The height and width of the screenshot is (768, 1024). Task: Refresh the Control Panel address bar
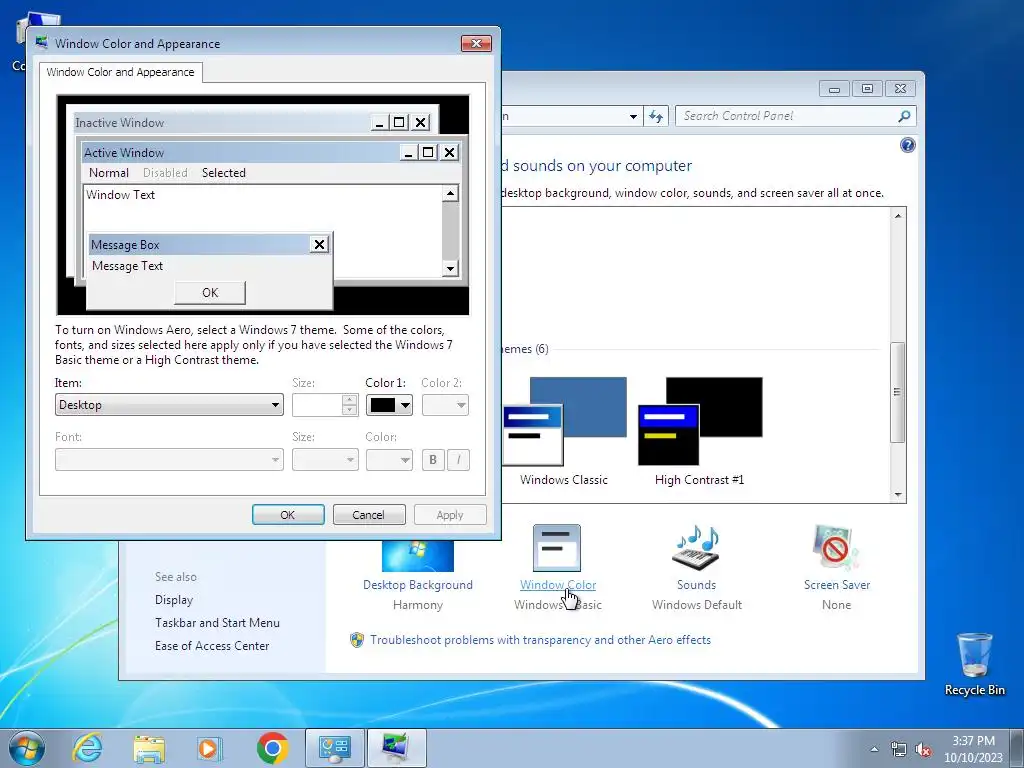[x=656, y=116]
